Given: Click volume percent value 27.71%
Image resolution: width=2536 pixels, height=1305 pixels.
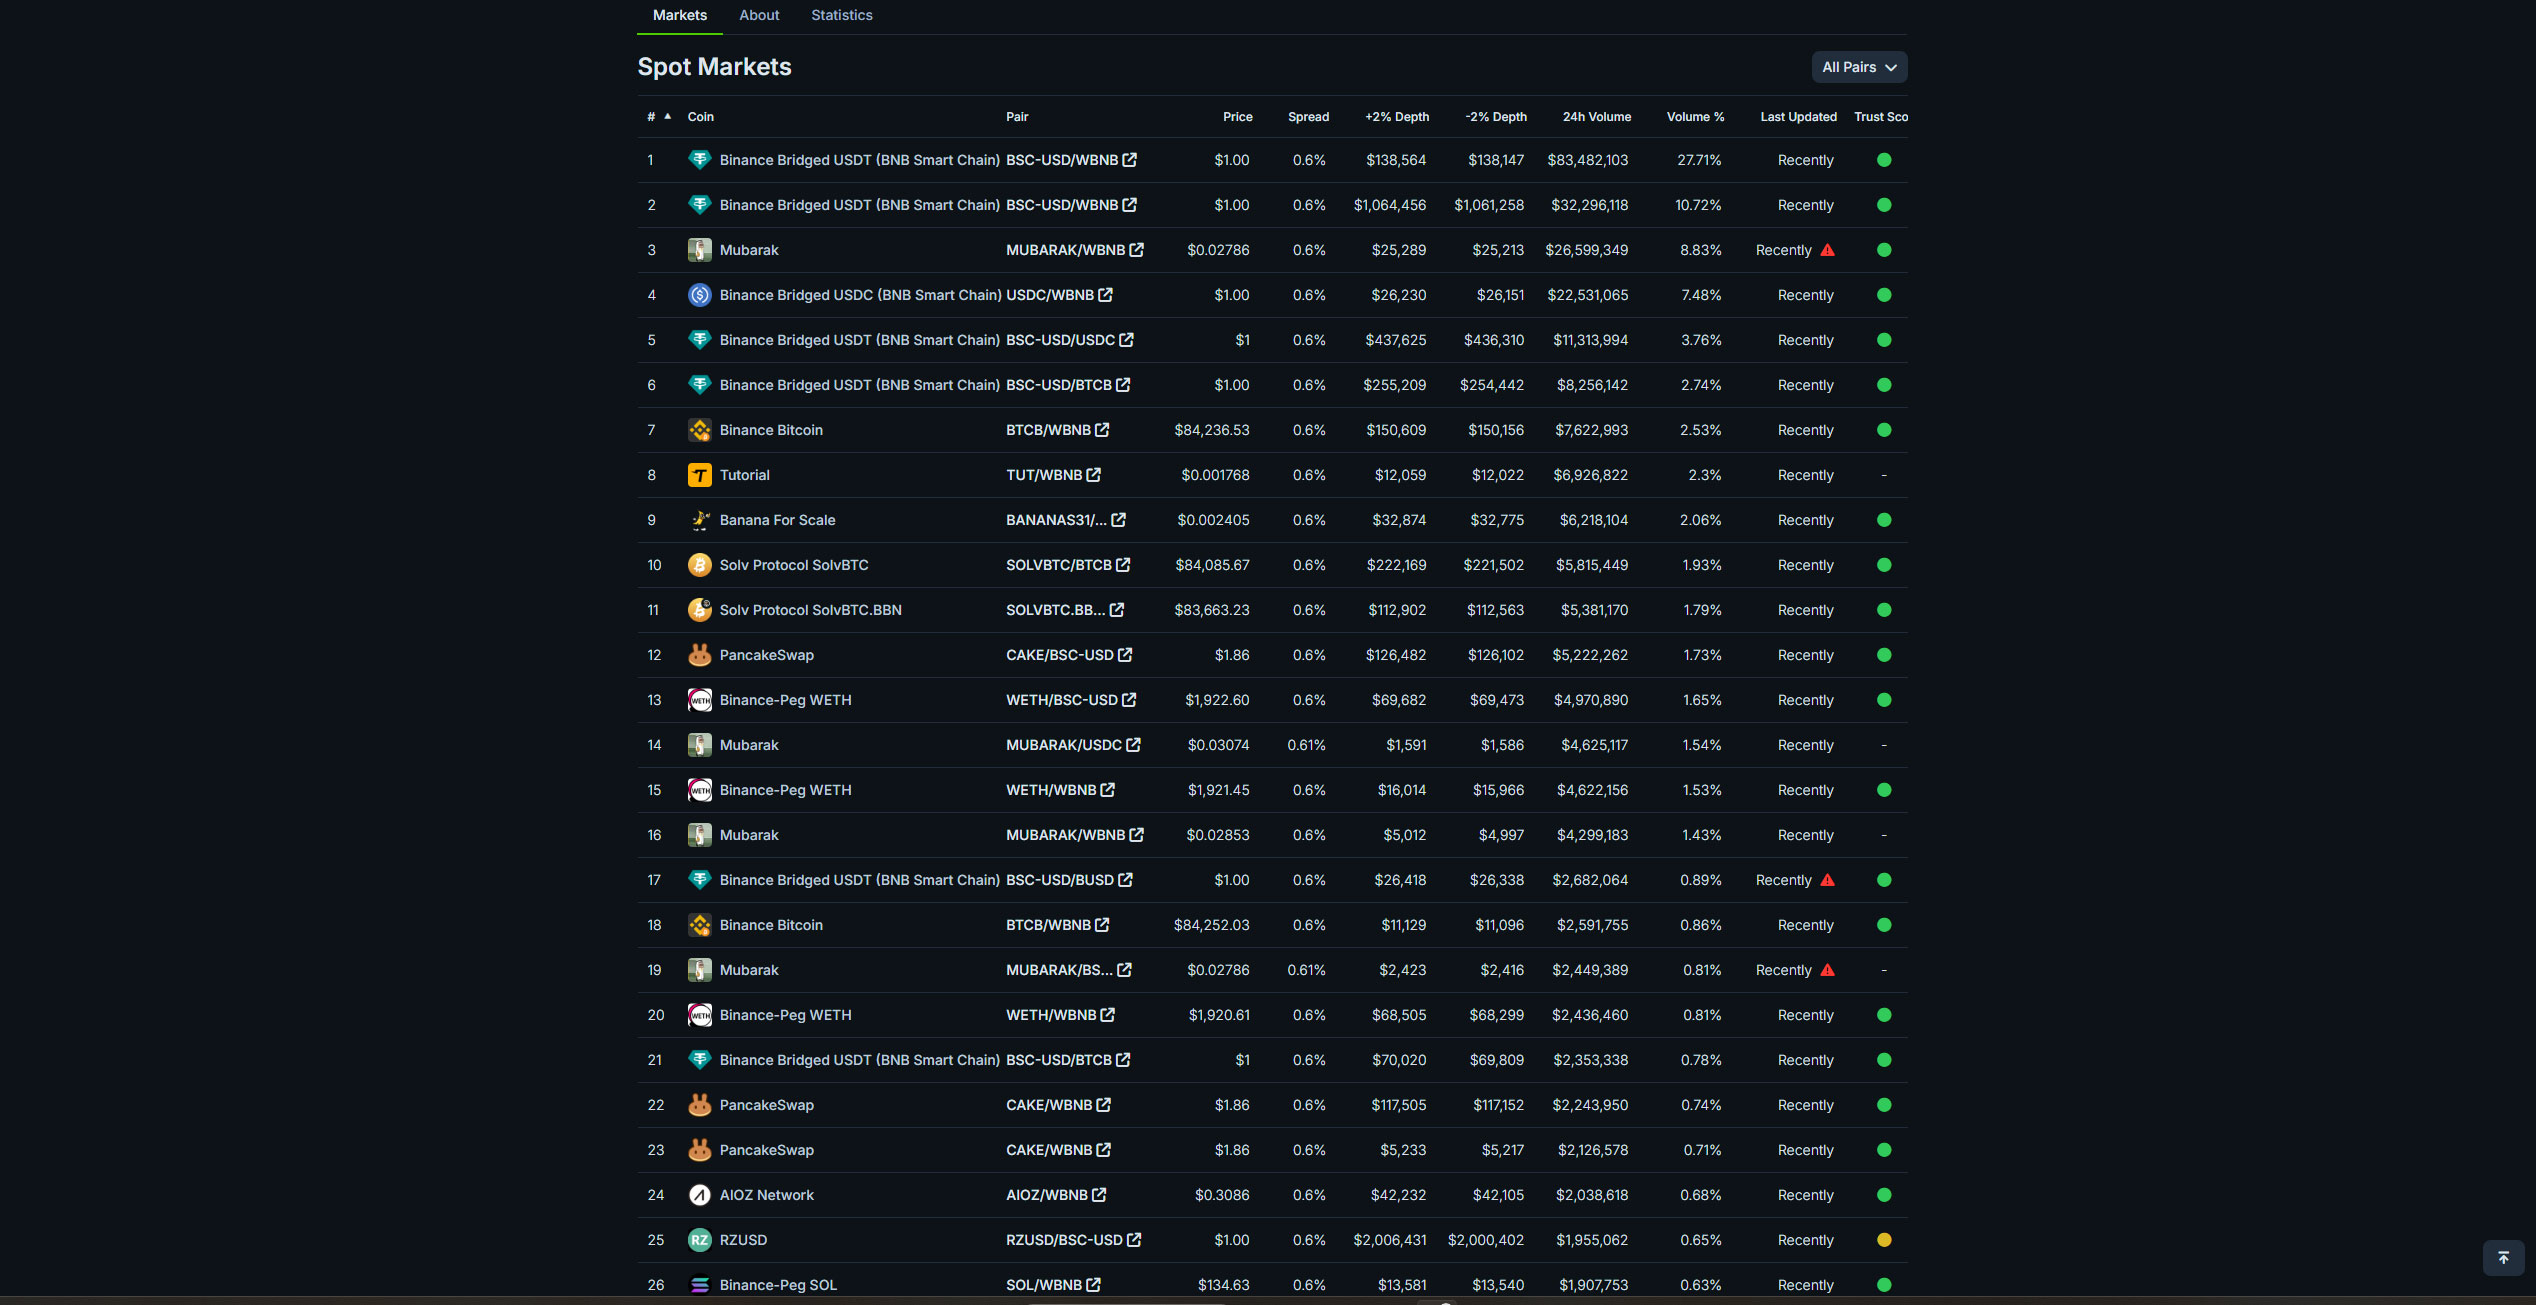Looking at the screenshot, I should click(1699, 160).
